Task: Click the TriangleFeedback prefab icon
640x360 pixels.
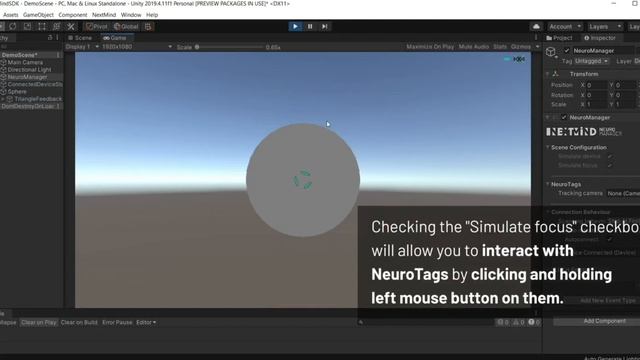Action: 10,99
